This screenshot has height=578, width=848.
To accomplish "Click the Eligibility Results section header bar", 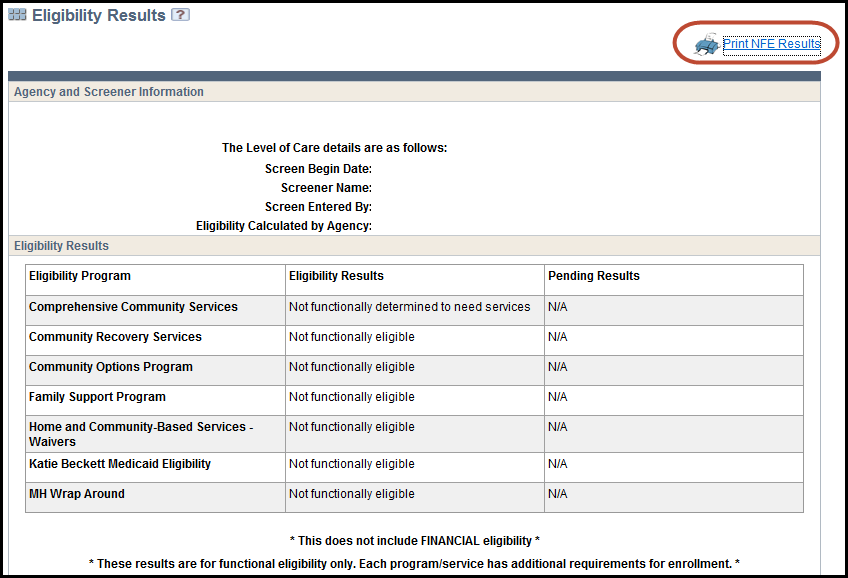I will pos(62,246).
